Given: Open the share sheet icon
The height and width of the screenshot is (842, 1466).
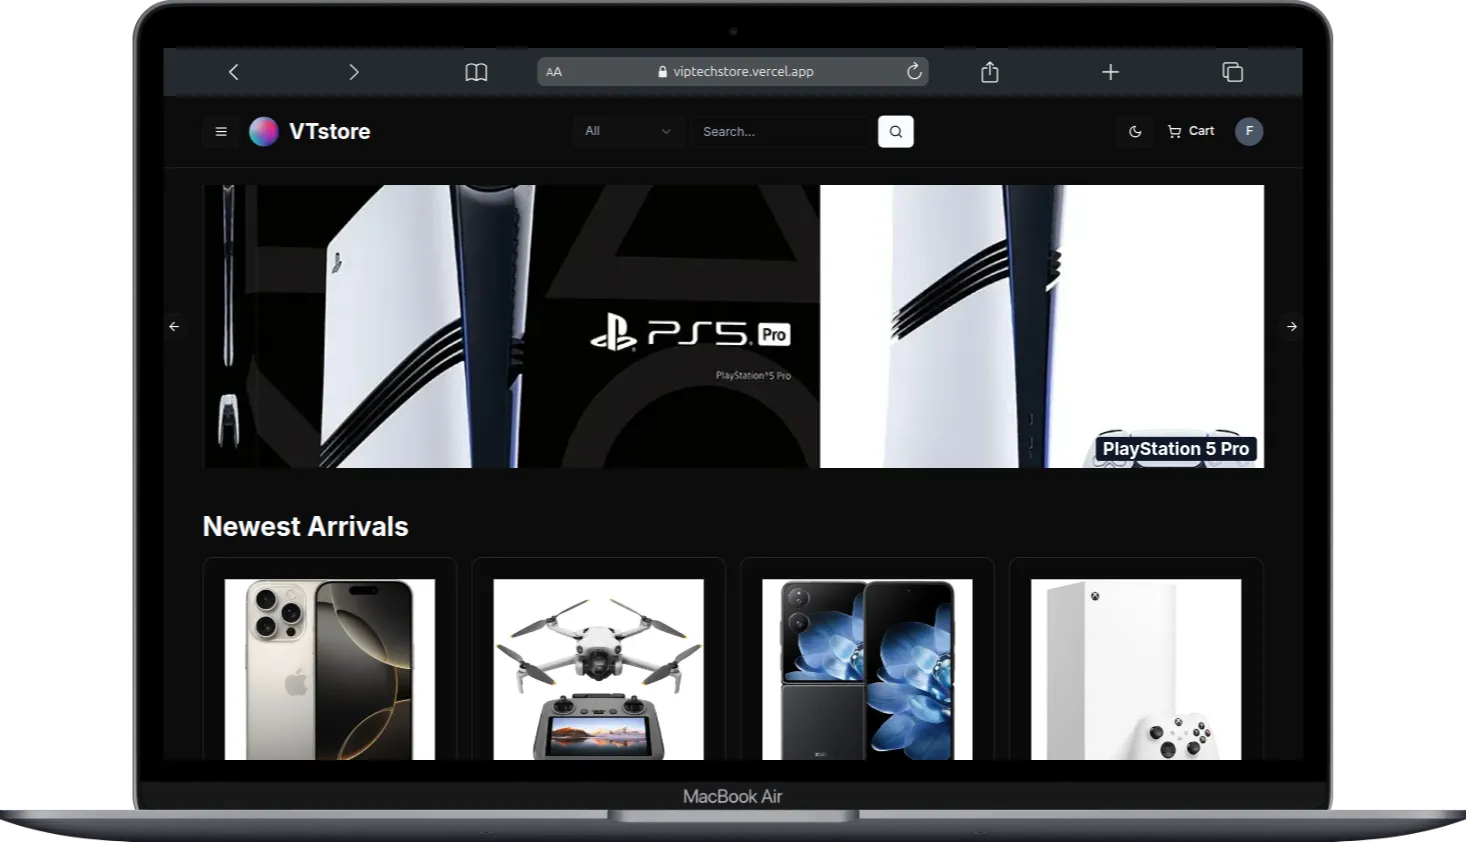Looking at the screenshot, I should coord(989,72).
